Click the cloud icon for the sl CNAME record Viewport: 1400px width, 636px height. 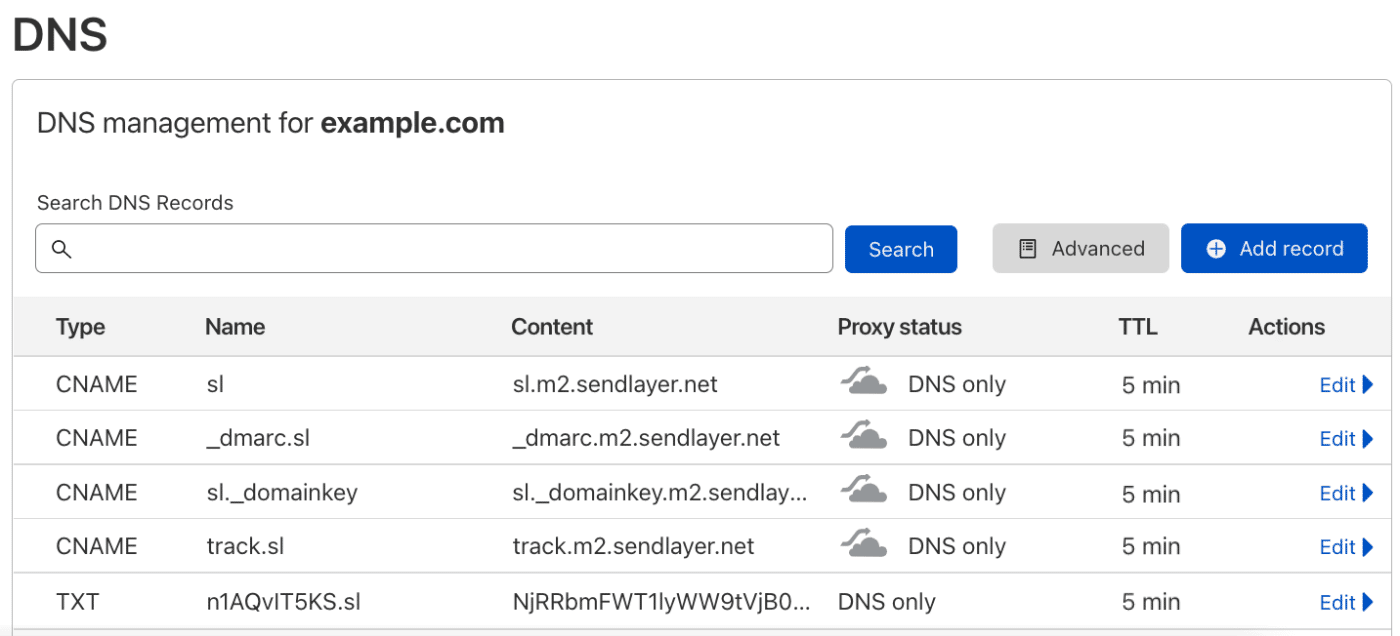pos(864,383)
